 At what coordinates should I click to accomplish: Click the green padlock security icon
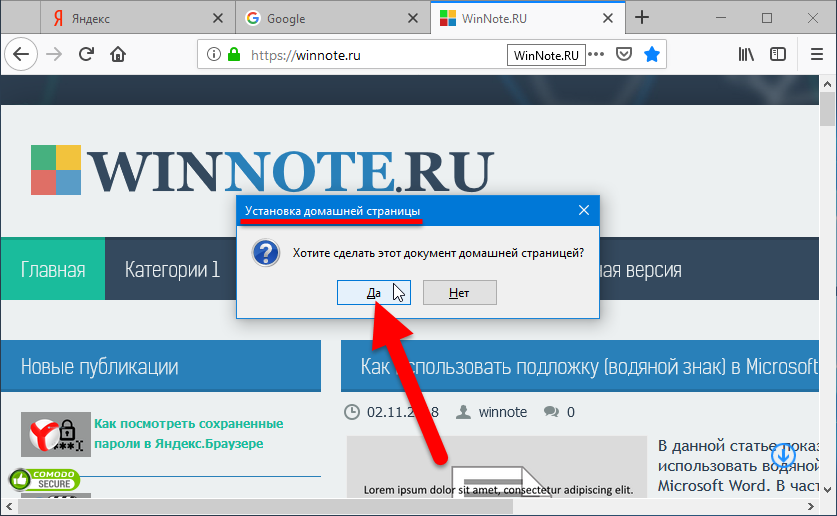click(x=234, y=55)
